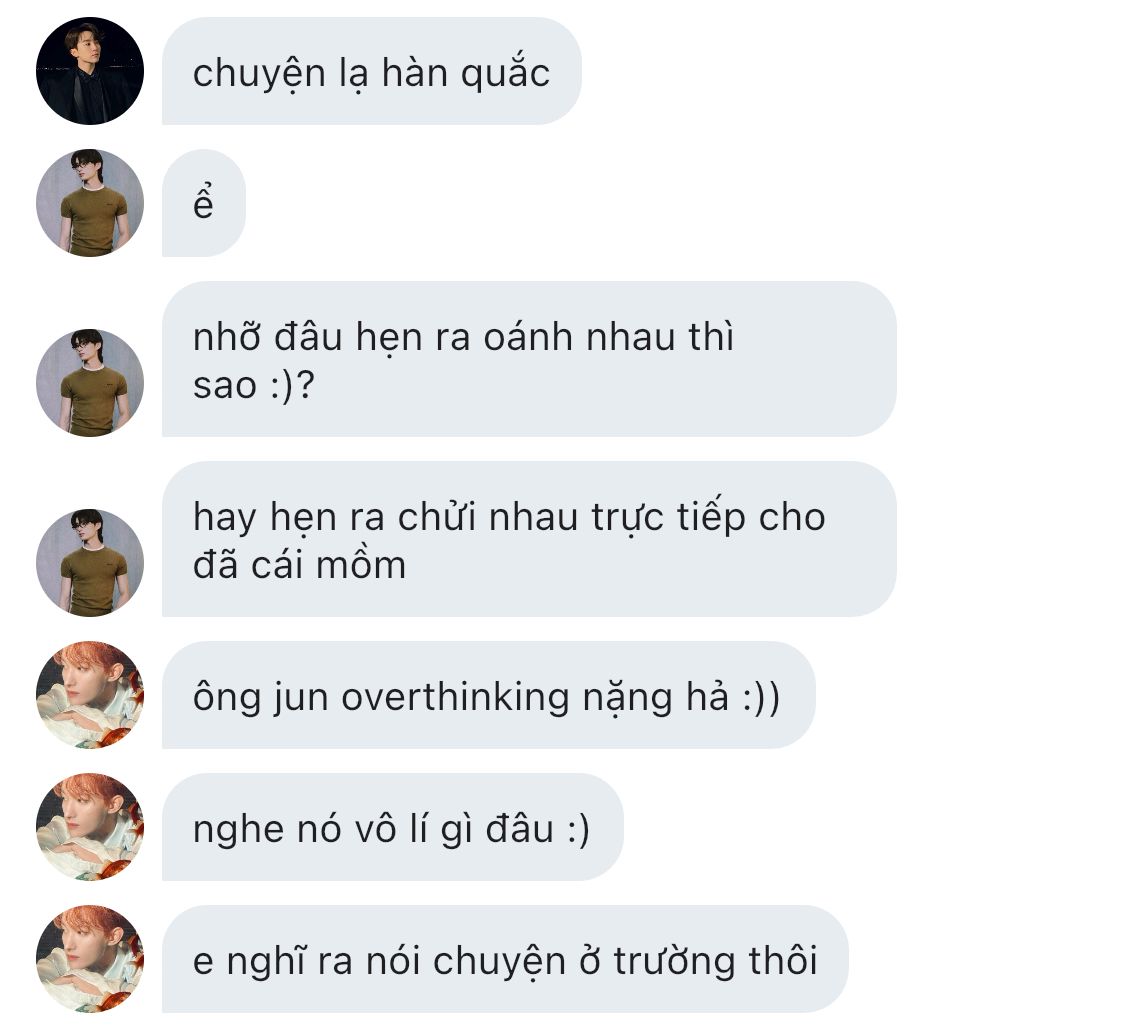Select the "chuyện lạ hàn quốc" message bubble
The width and height of the screenshot is (1125, 1025).
(372, 71)
